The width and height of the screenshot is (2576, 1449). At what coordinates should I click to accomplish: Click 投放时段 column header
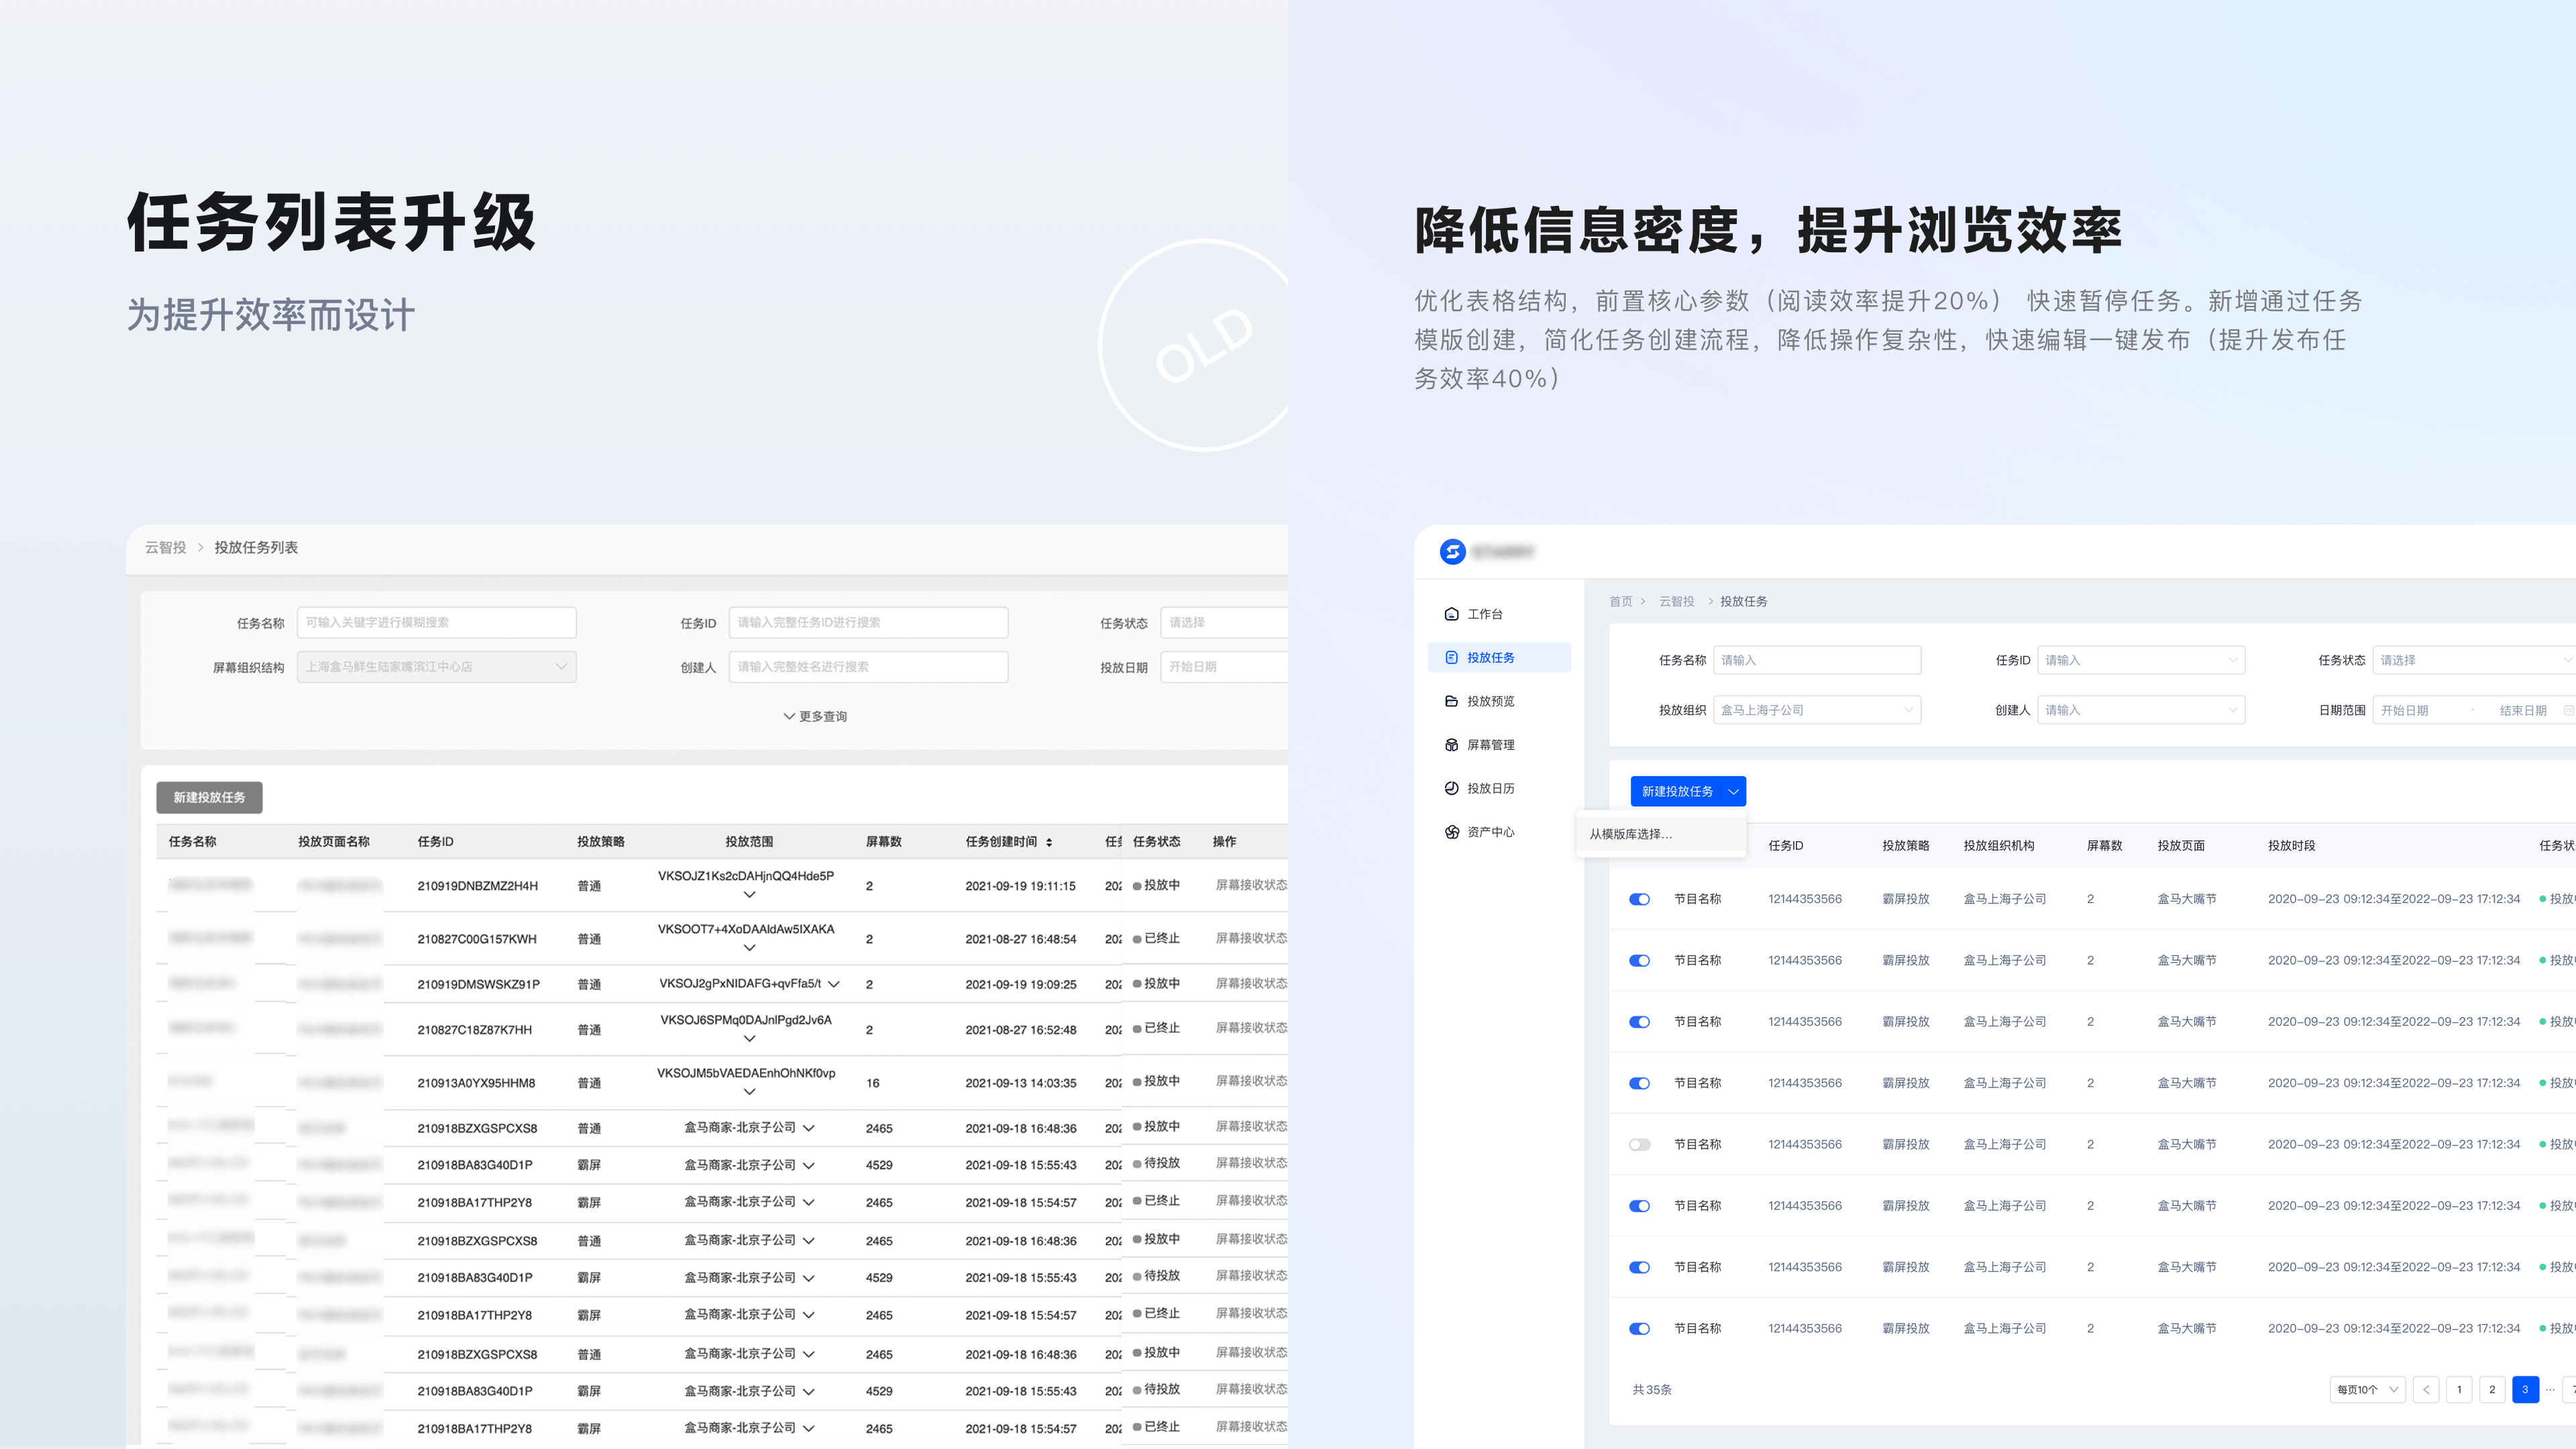pyautogui.click(x=2292, y=845)
